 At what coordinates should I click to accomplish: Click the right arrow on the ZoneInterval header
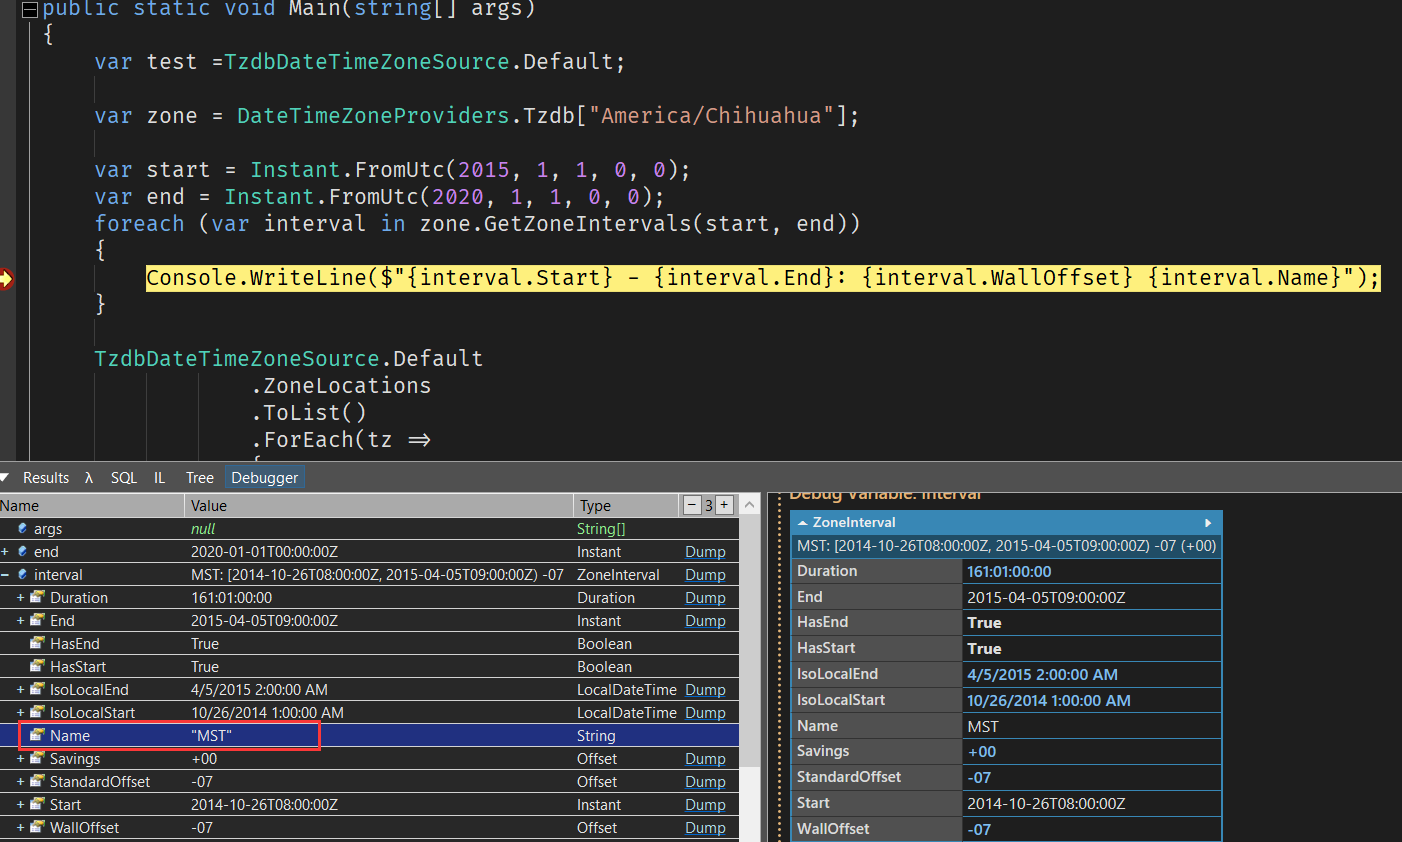[1208, 522]
